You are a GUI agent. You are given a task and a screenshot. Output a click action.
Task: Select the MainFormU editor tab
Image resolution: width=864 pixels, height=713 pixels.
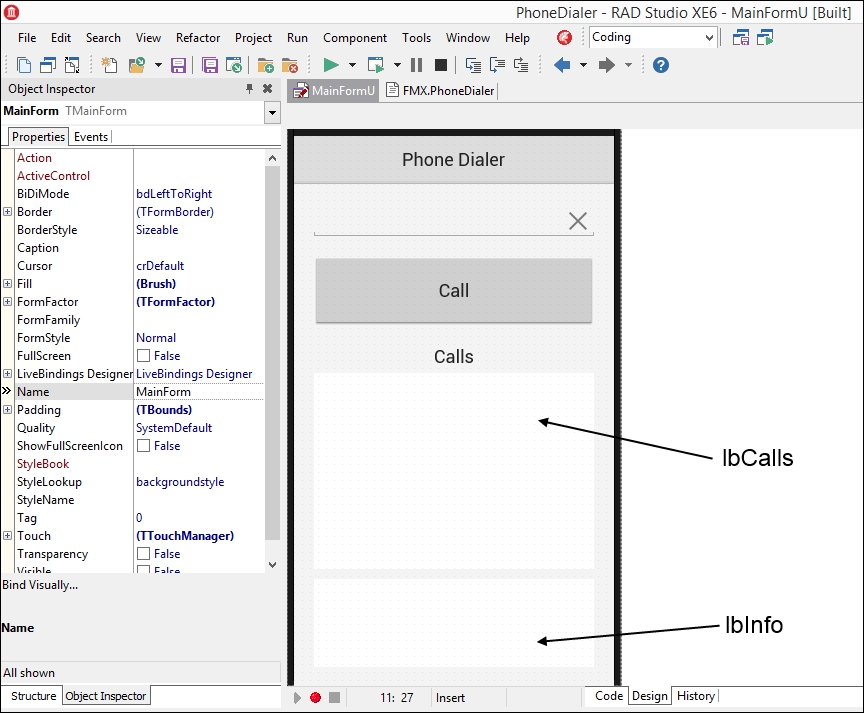pos(334,90)
